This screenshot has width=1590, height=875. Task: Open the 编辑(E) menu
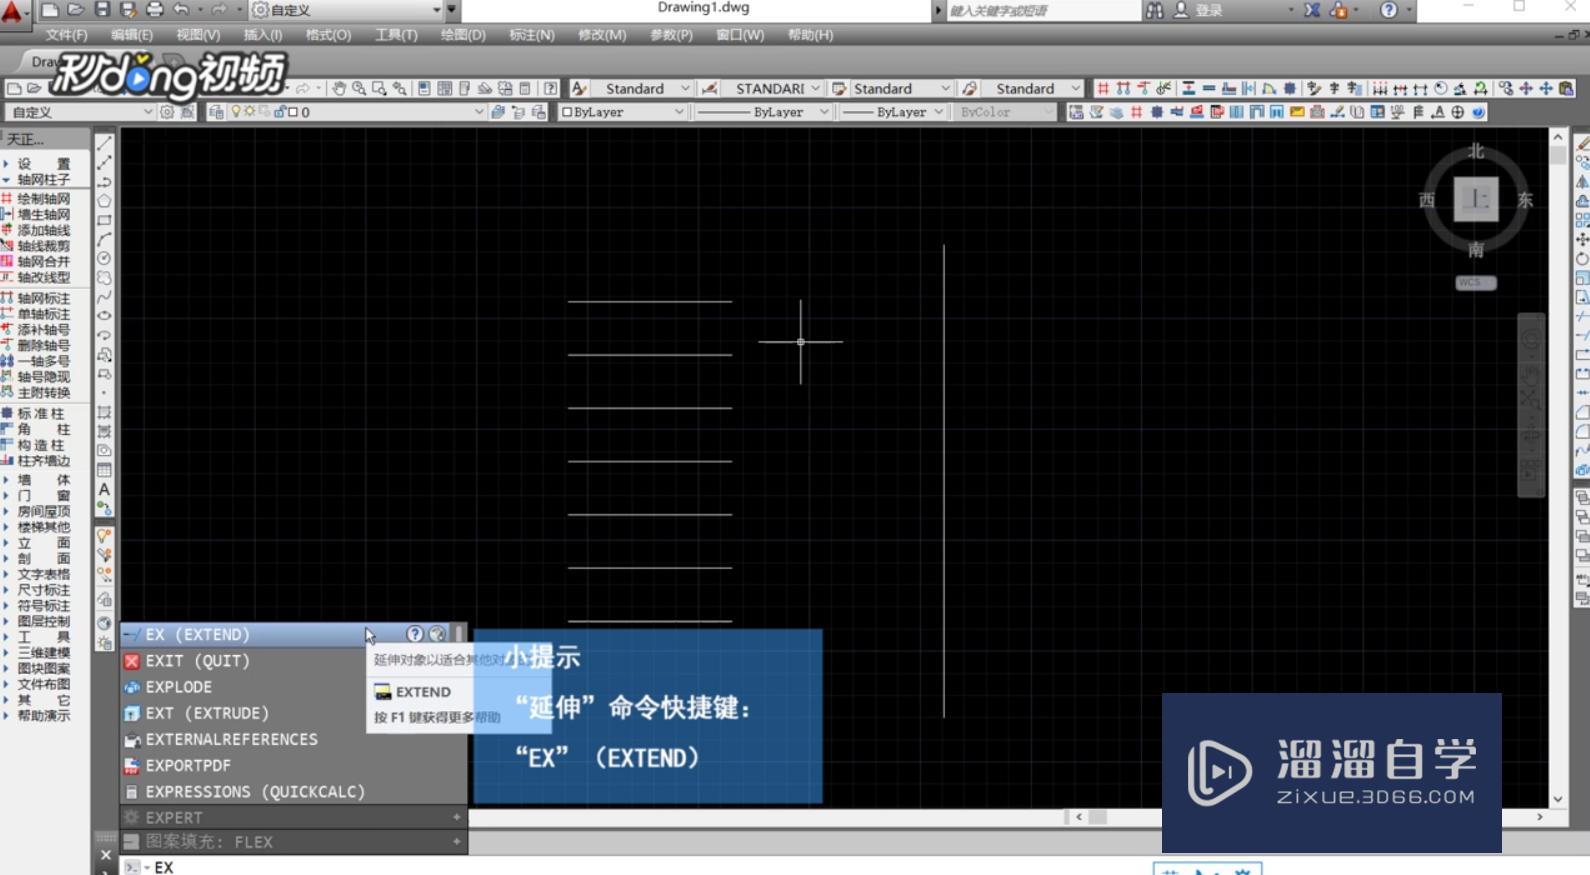coord(132,35)
